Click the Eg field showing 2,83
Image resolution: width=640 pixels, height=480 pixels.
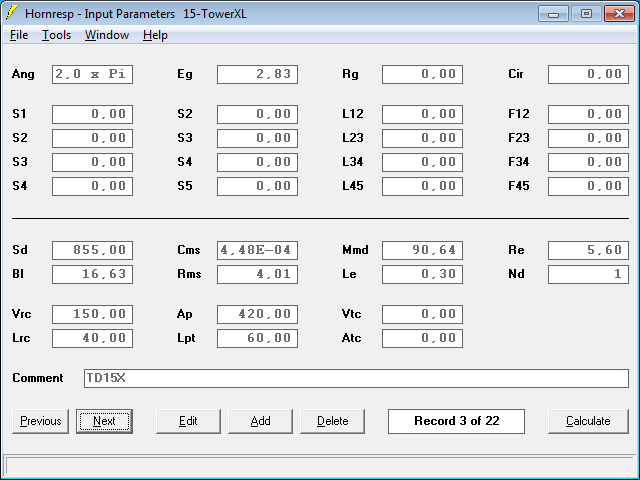tap(258, 74)
